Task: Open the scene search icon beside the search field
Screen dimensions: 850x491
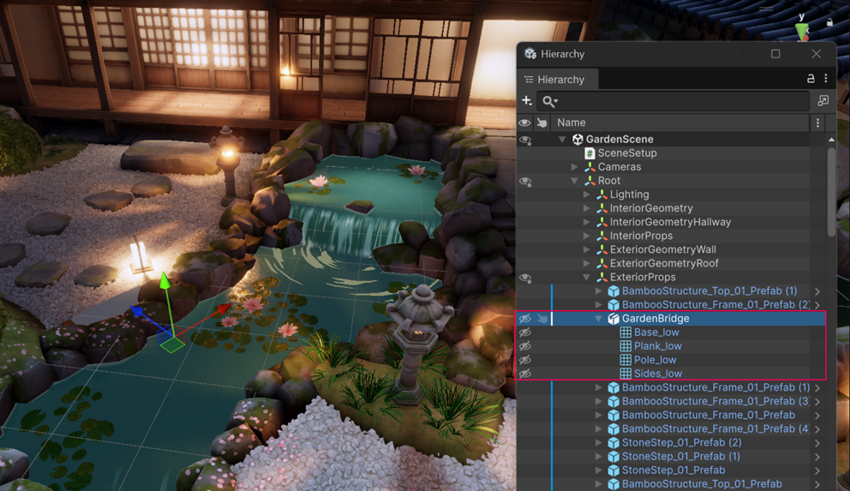Action: [823, 101]
